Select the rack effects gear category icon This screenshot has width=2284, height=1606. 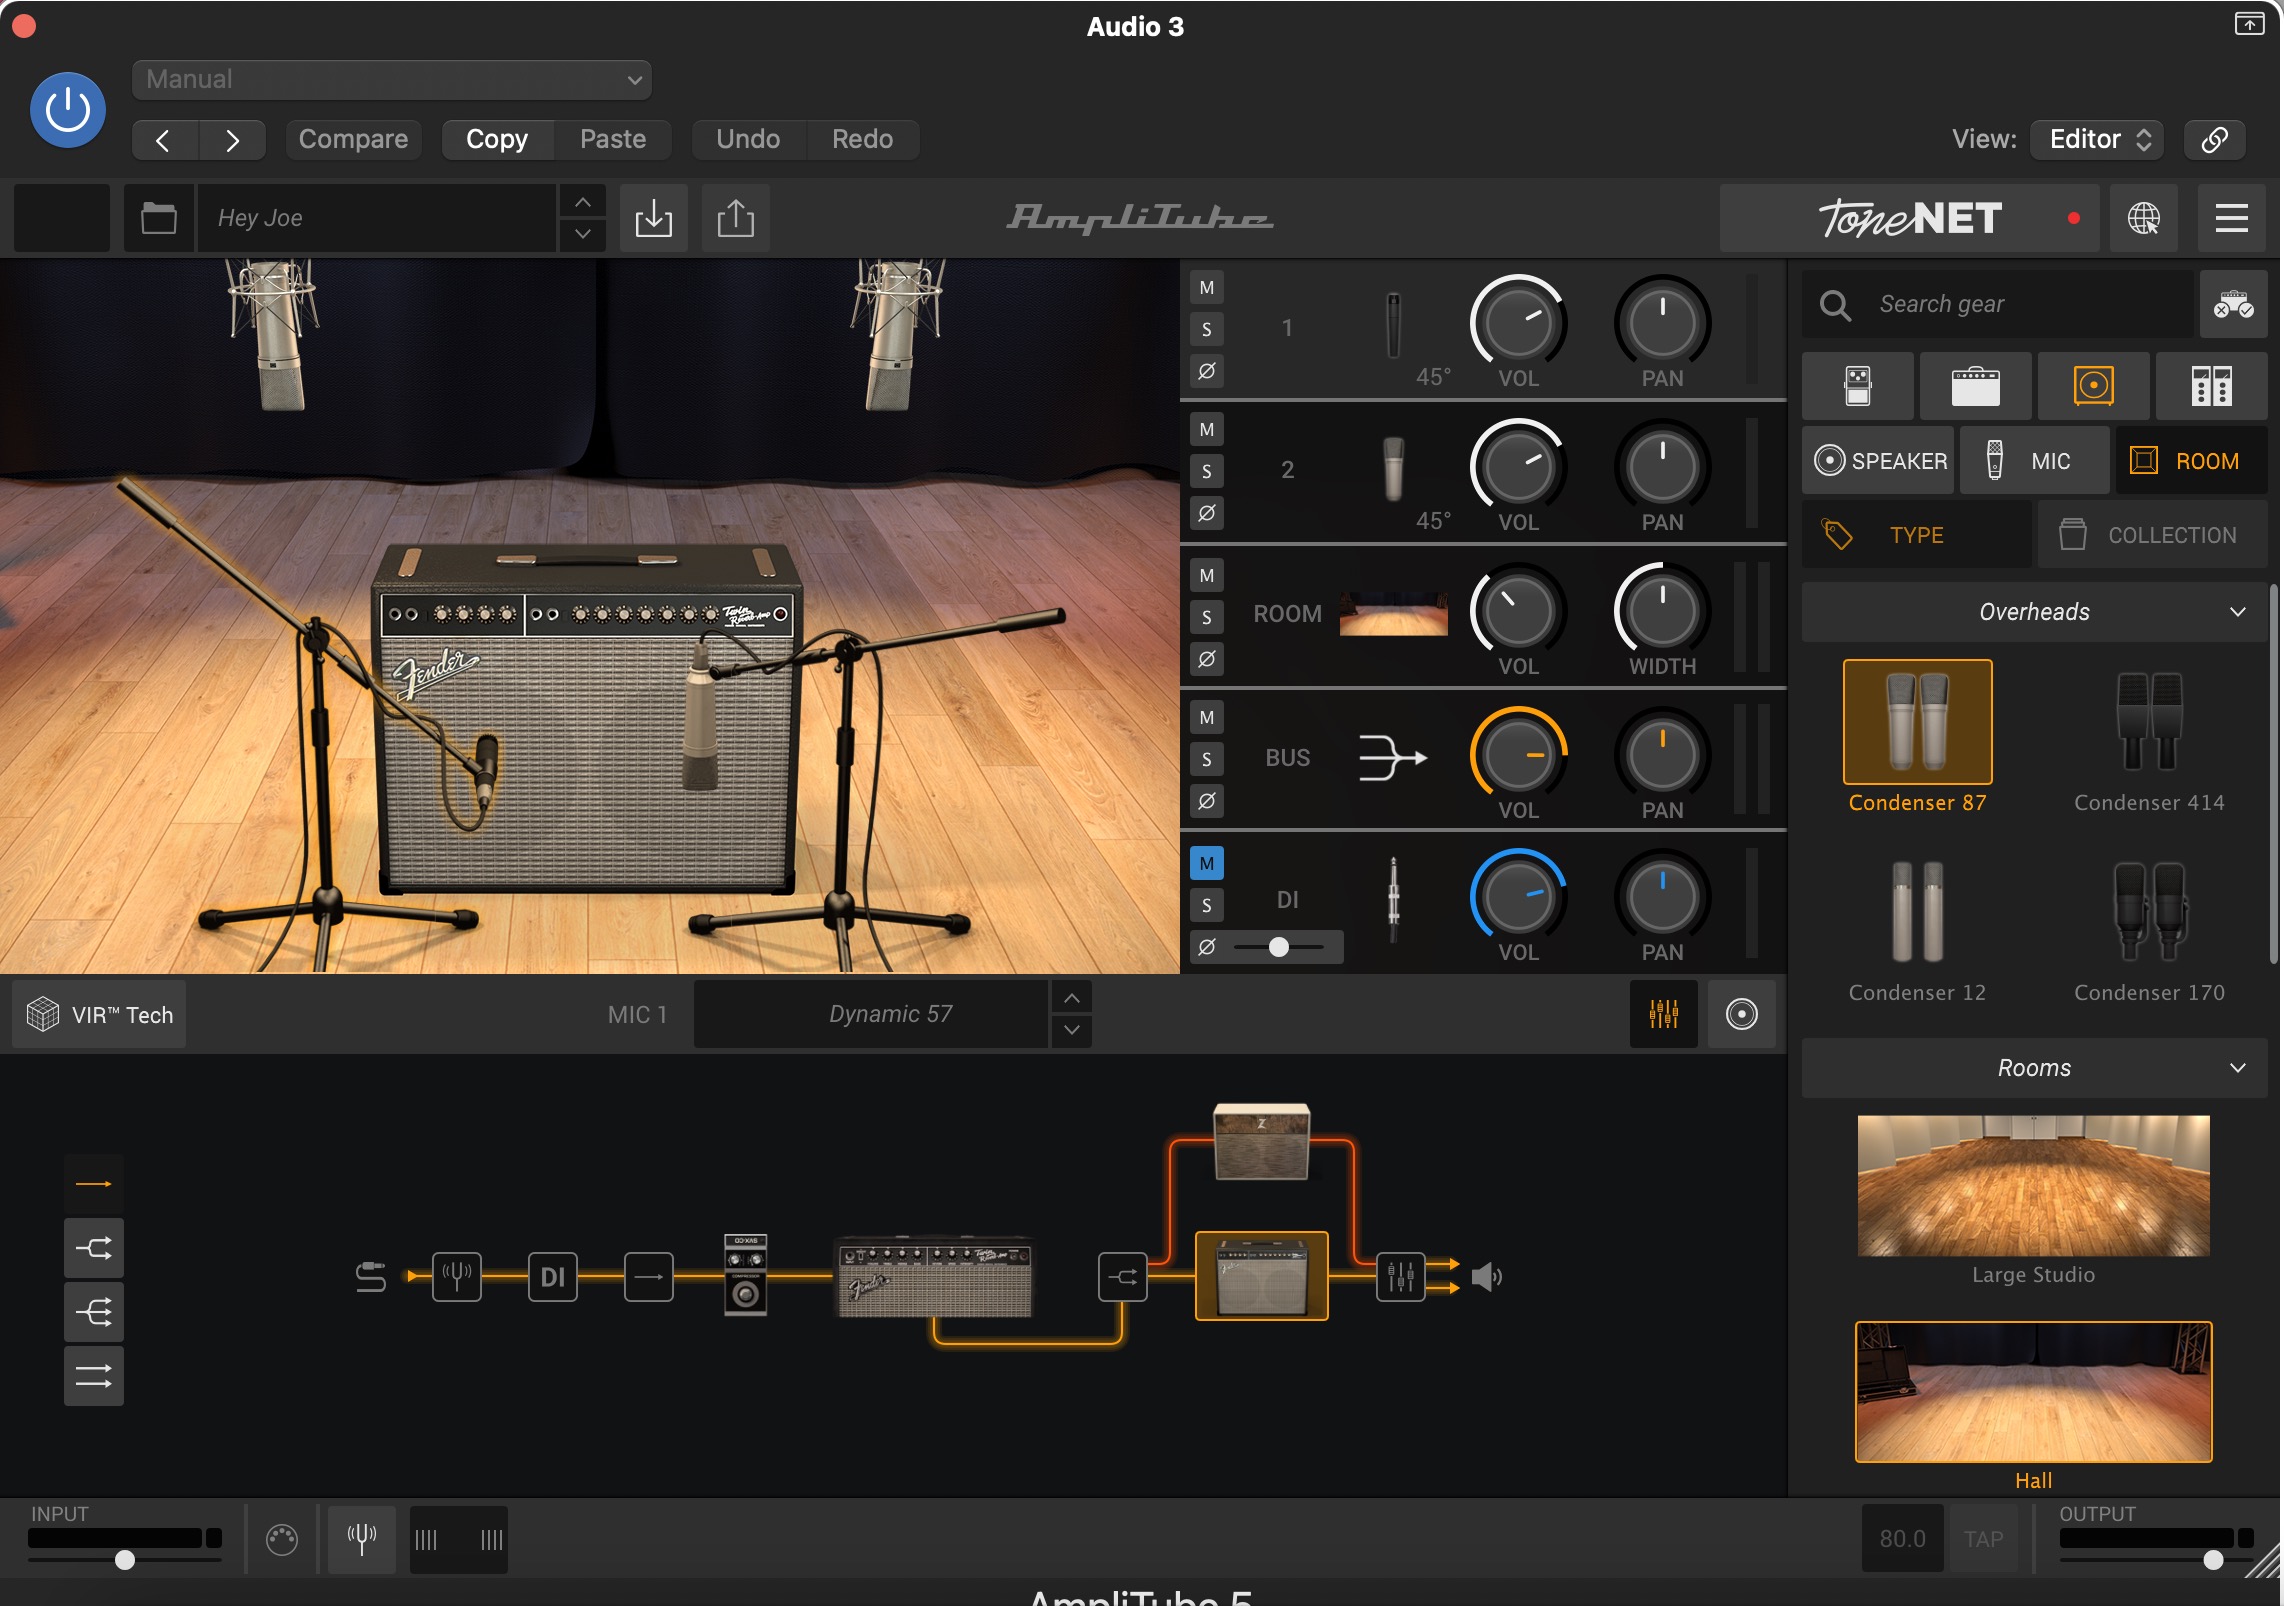tap(2212, 386)
